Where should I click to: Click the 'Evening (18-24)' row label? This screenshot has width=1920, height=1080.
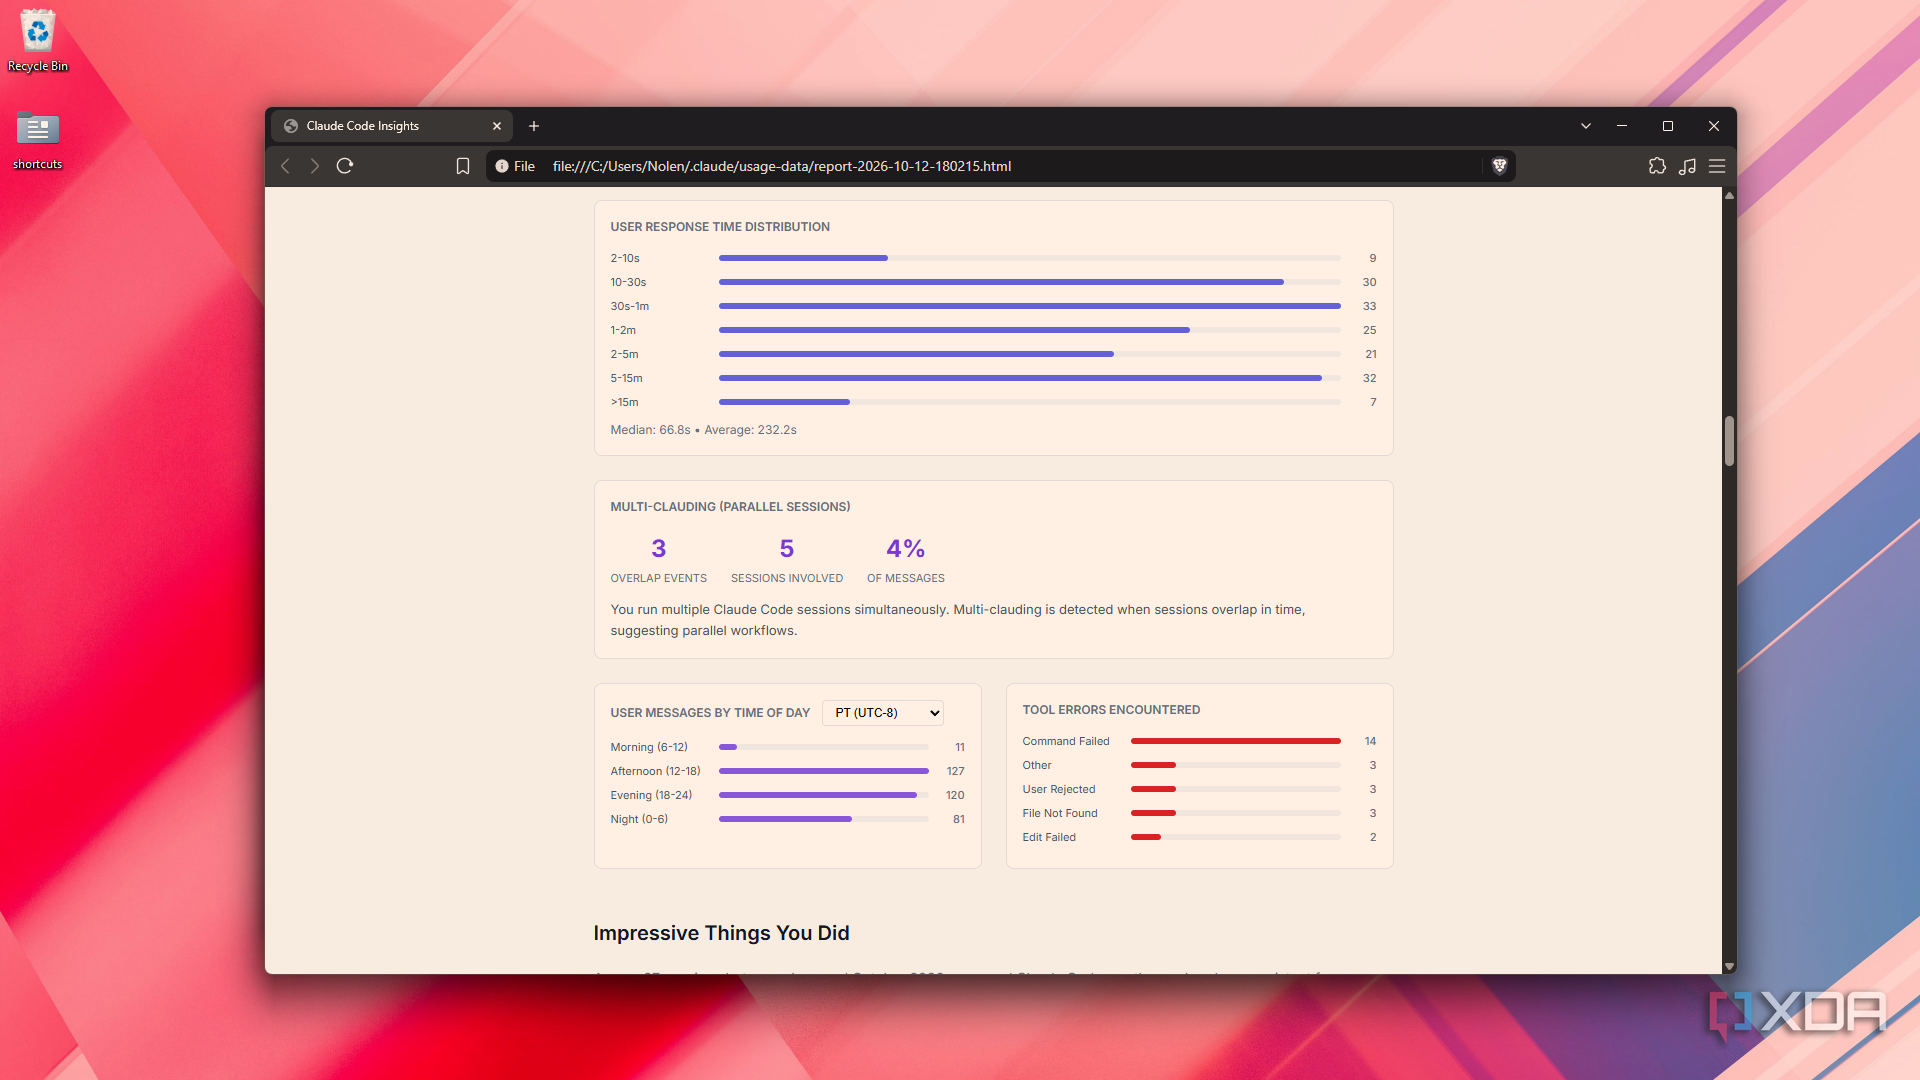coord(651,795)
